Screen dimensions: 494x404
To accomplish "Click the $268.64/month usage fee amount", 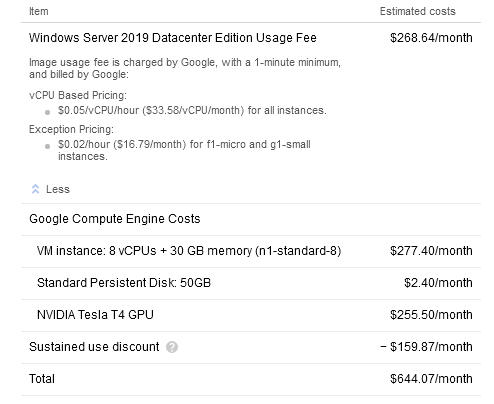I will point(431,38).
